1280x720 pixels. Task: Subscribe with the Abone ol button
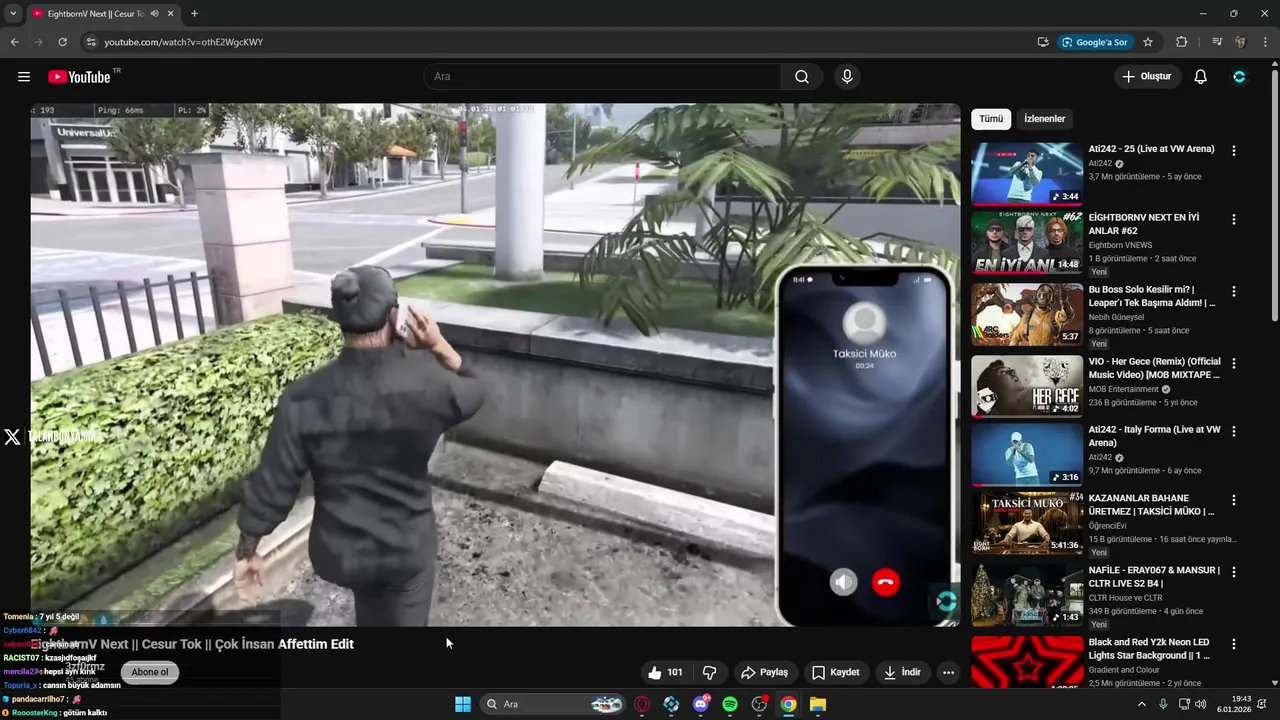[x=150, y=672]
